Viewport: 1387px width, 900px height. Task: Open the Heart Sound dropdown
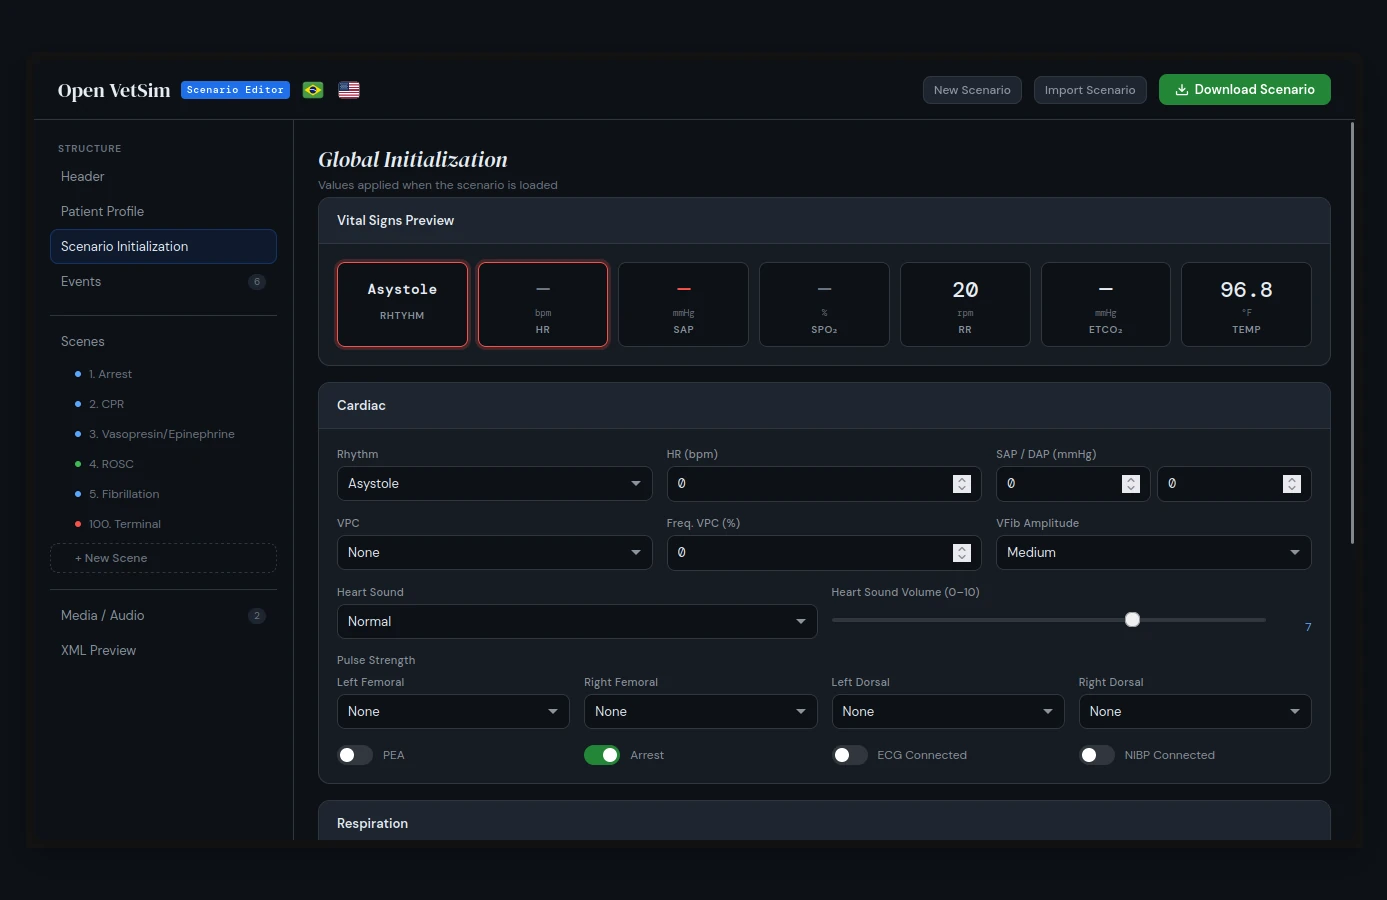576,622
